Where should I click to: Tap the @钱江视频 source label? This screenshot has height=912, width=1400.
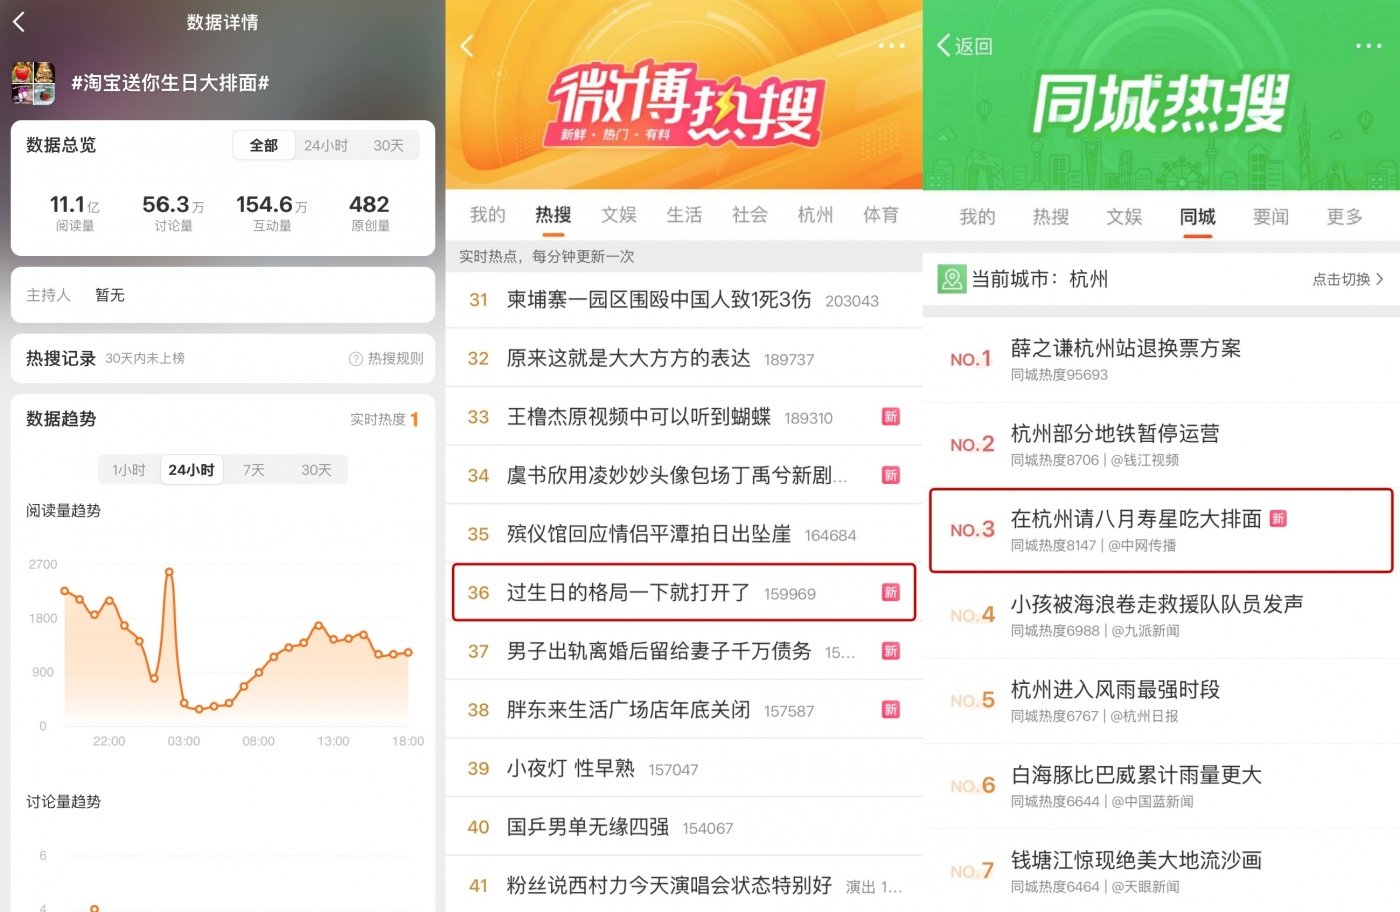tap(1145, 460)
